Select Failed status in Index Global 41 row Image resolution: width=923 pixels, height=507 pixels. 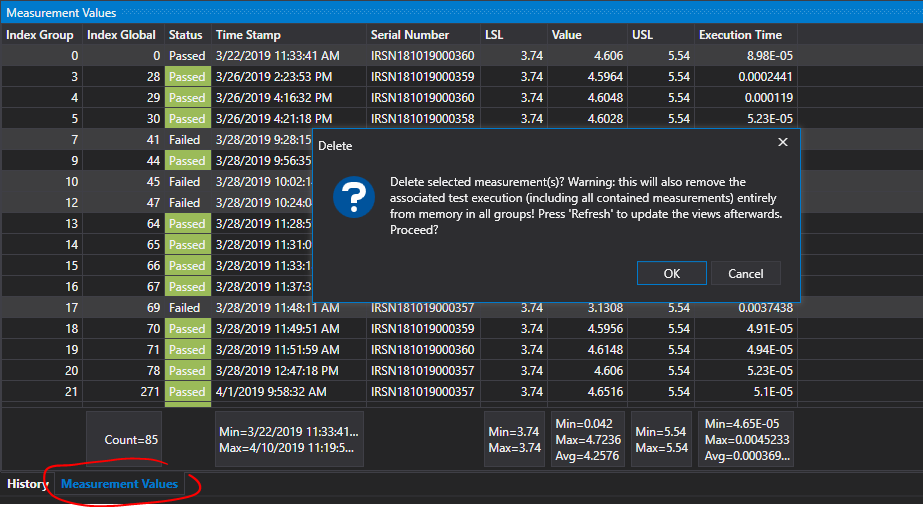click(x=188, y=140)
